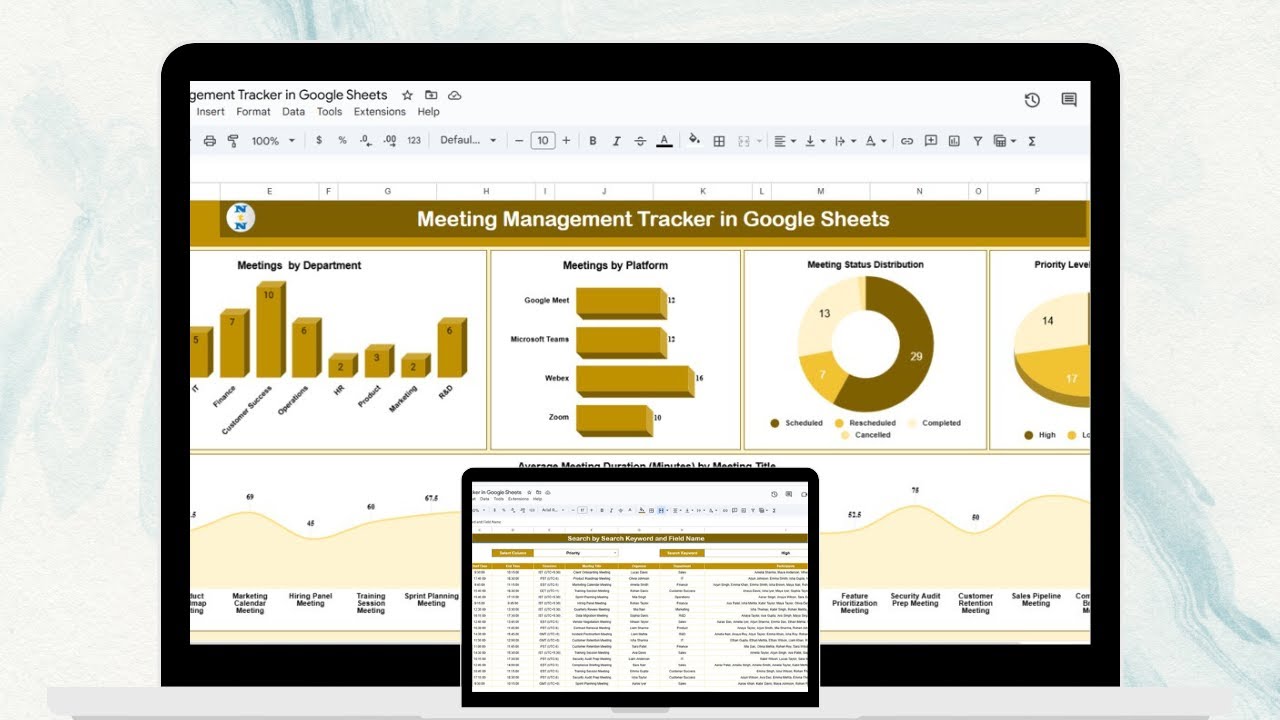The height and width of the screenshot is (720, 1280).
Task: Click the Insert chart icon
Action: click(x=954, y=141)
